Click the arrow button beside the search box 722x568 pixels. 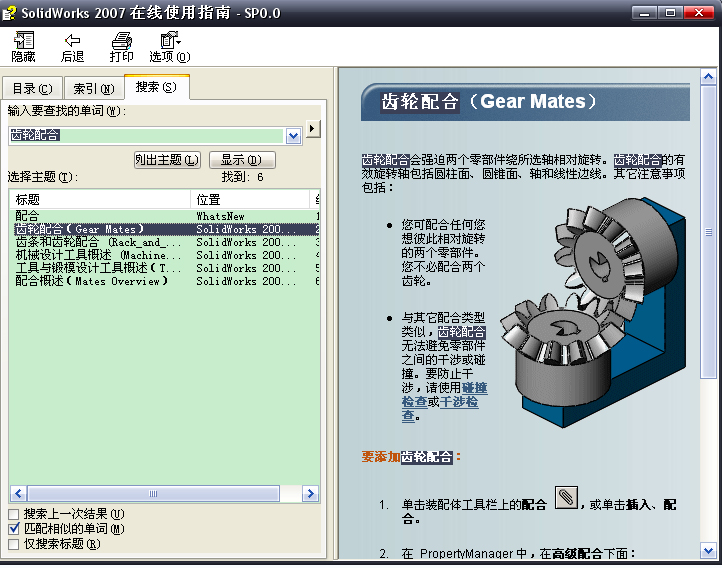[313, 128]
